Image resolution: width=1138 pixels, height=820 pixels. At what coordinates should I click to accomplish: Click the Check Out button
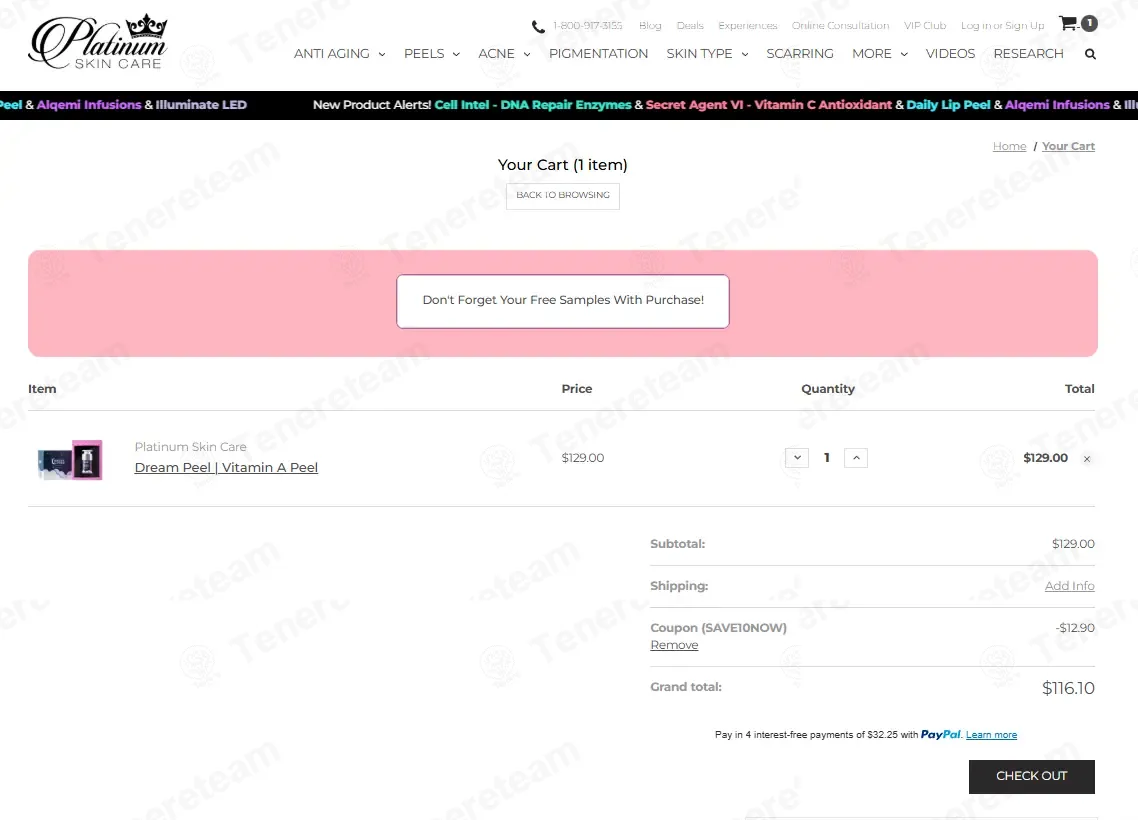tap(1031, 776)
